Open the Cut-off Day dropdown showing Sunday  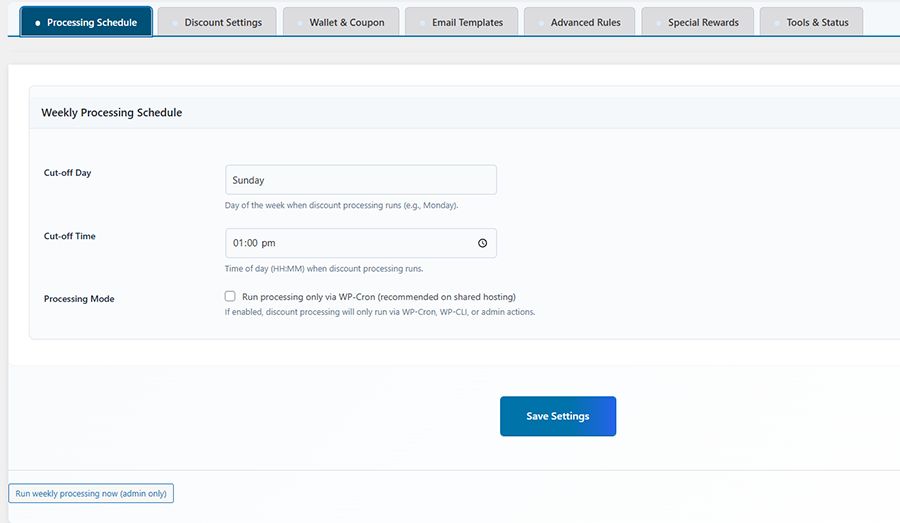pyautogui.click(x=361, y=180)
